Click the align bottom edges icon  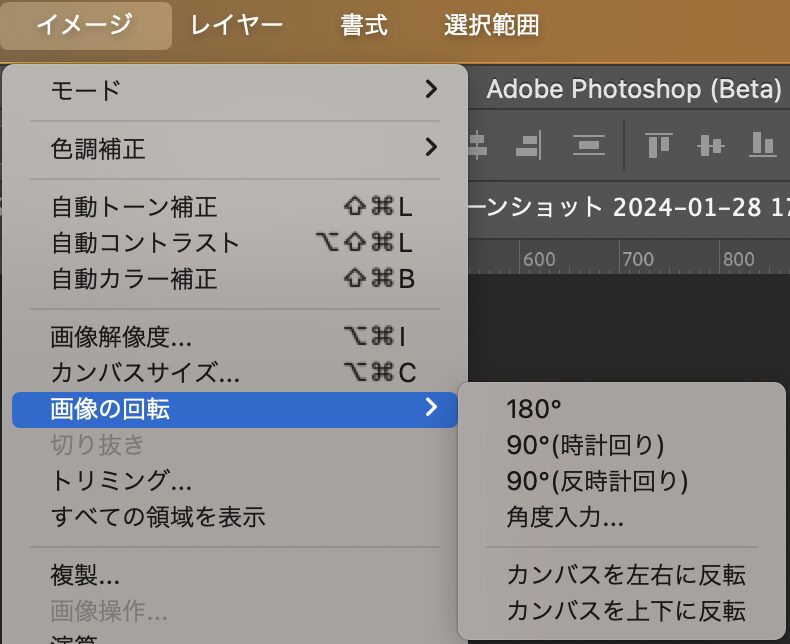pyautogui.click(x=763, y=145)
